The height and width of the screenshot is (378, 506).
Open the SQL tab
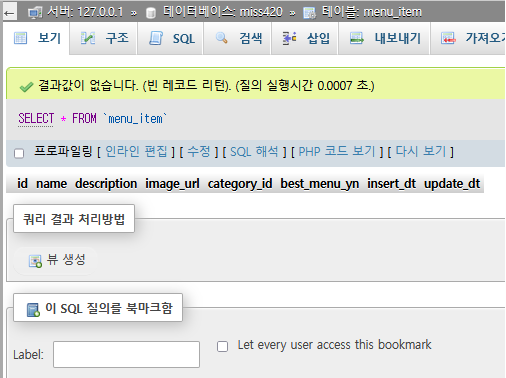[170, 38]
